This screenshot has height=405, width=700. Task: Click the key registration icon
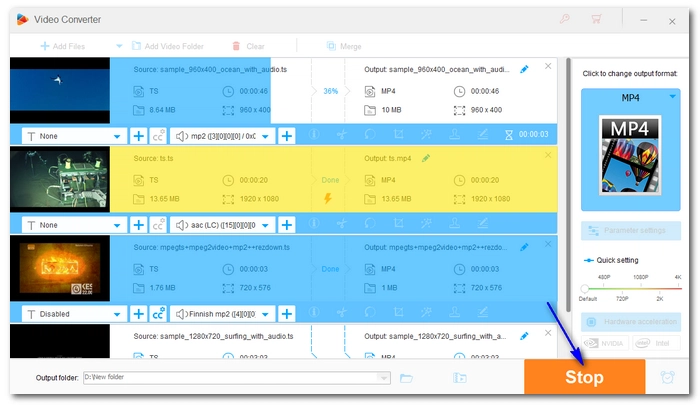[565, 19]
